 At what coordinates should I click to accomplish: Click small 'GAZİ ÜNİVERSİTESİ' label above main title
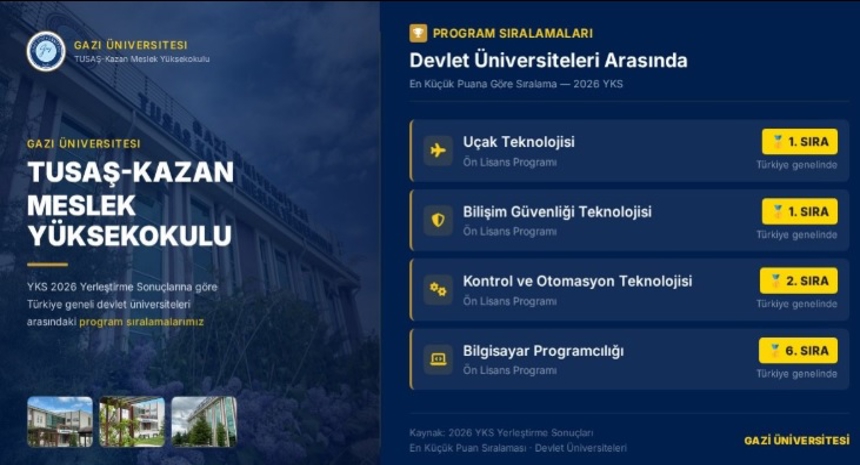tap(84, 144)
